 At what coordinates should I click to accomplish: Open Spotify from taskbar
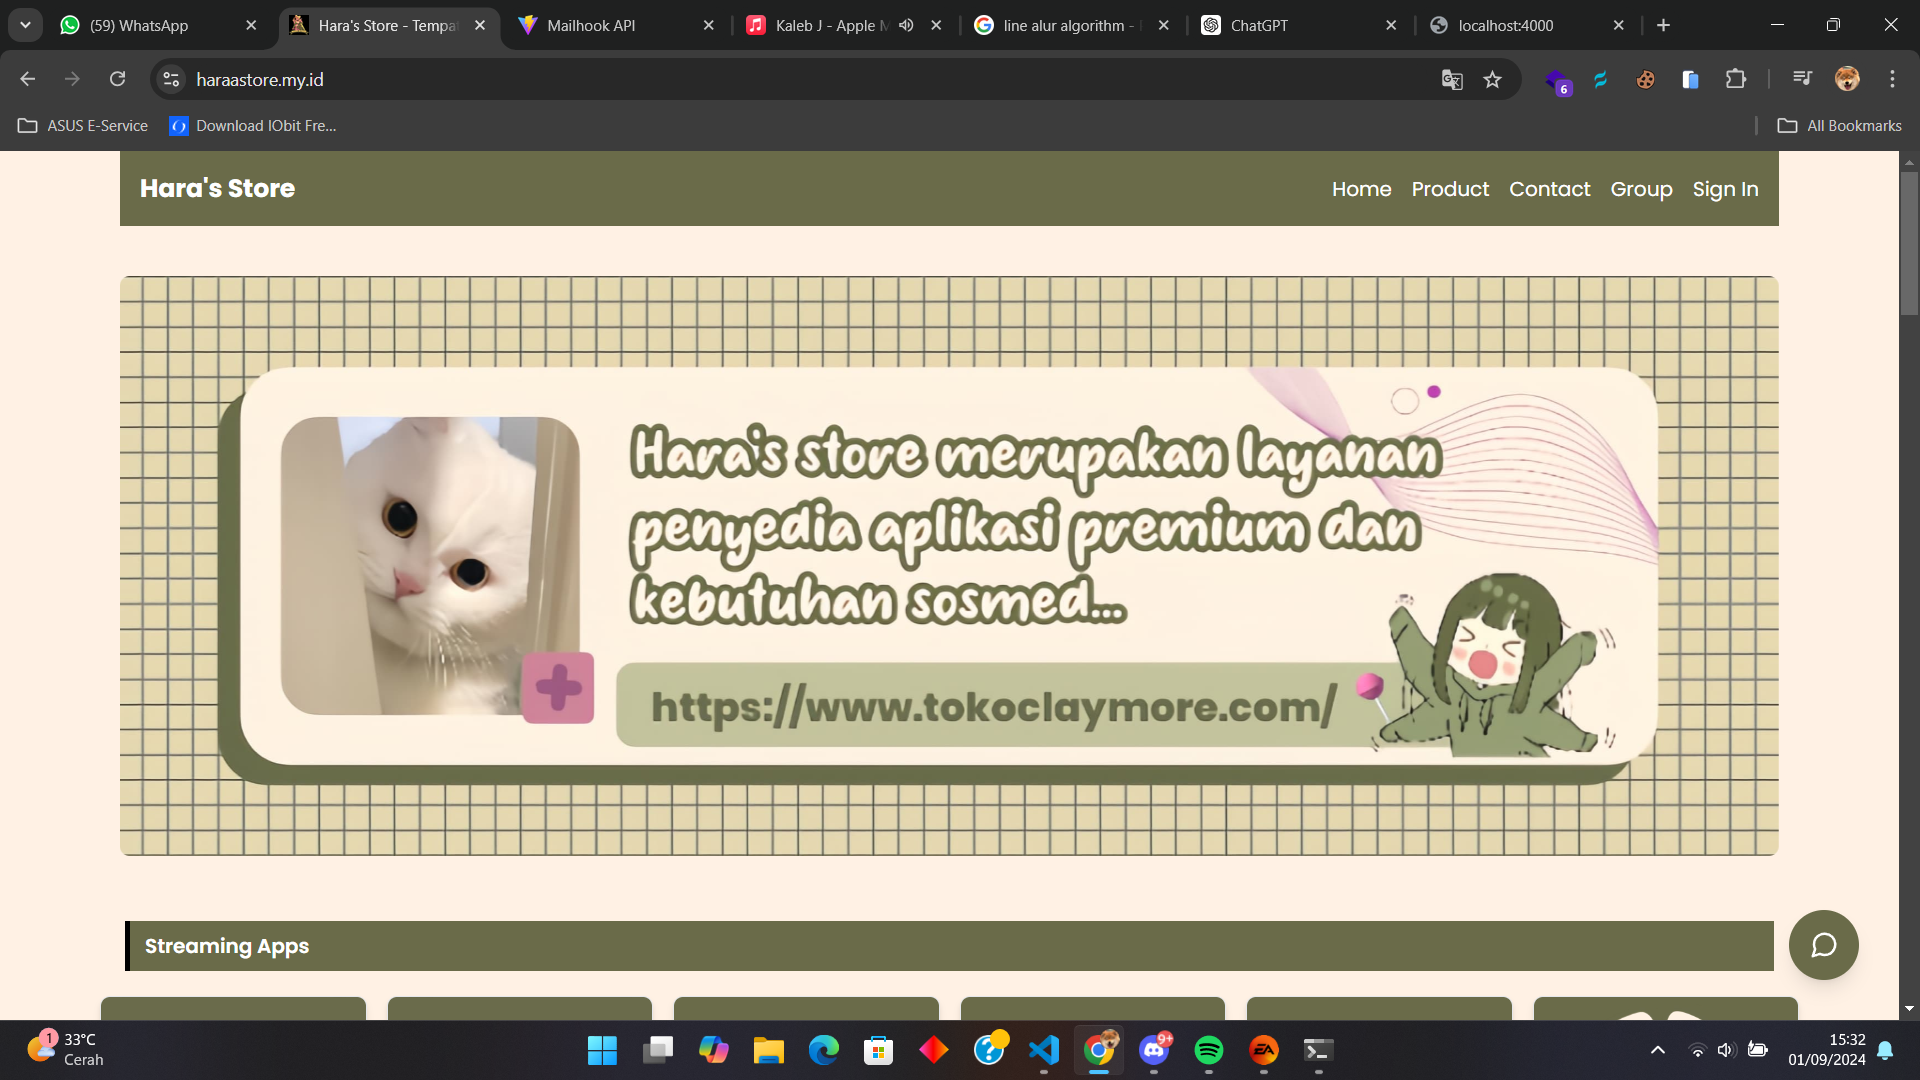[x=1209, y=1050]
